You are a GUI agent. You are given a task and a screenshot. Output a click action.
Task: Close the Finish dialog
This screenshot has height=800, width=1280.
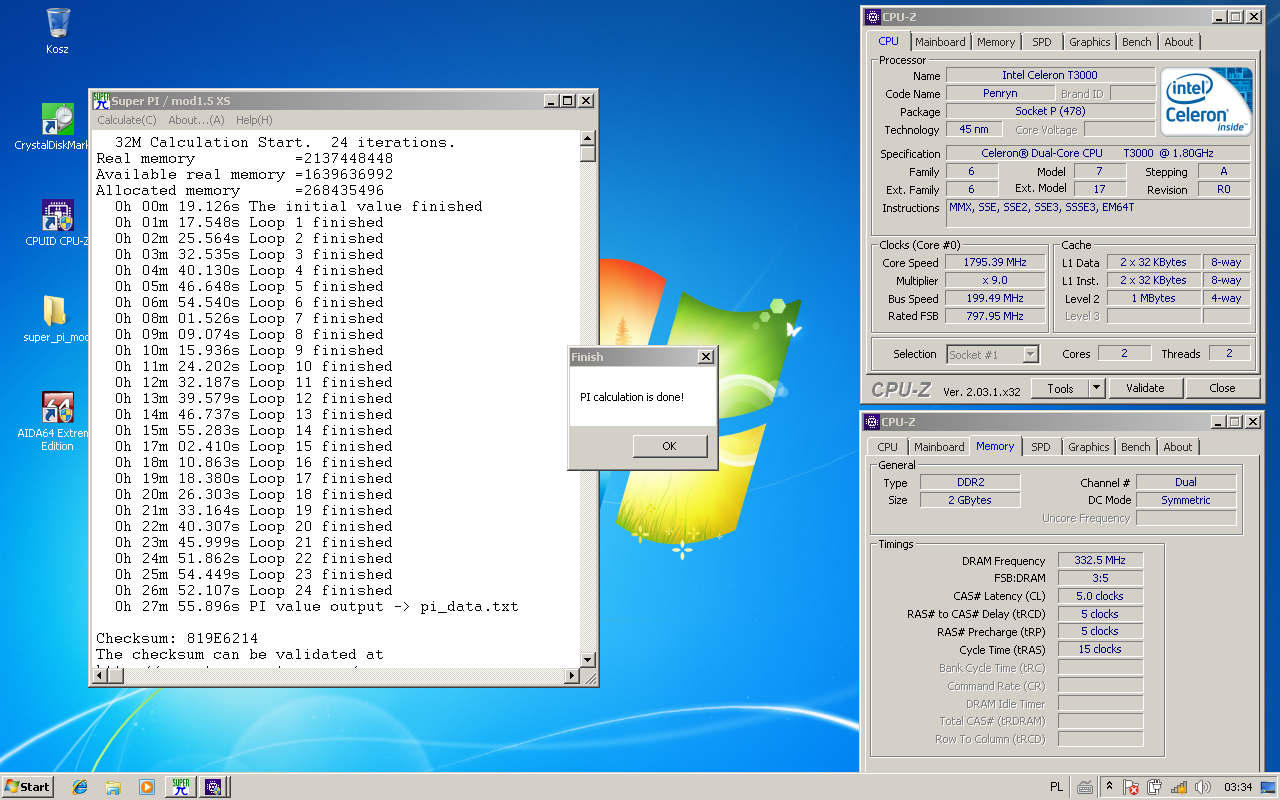coord(706,357)
